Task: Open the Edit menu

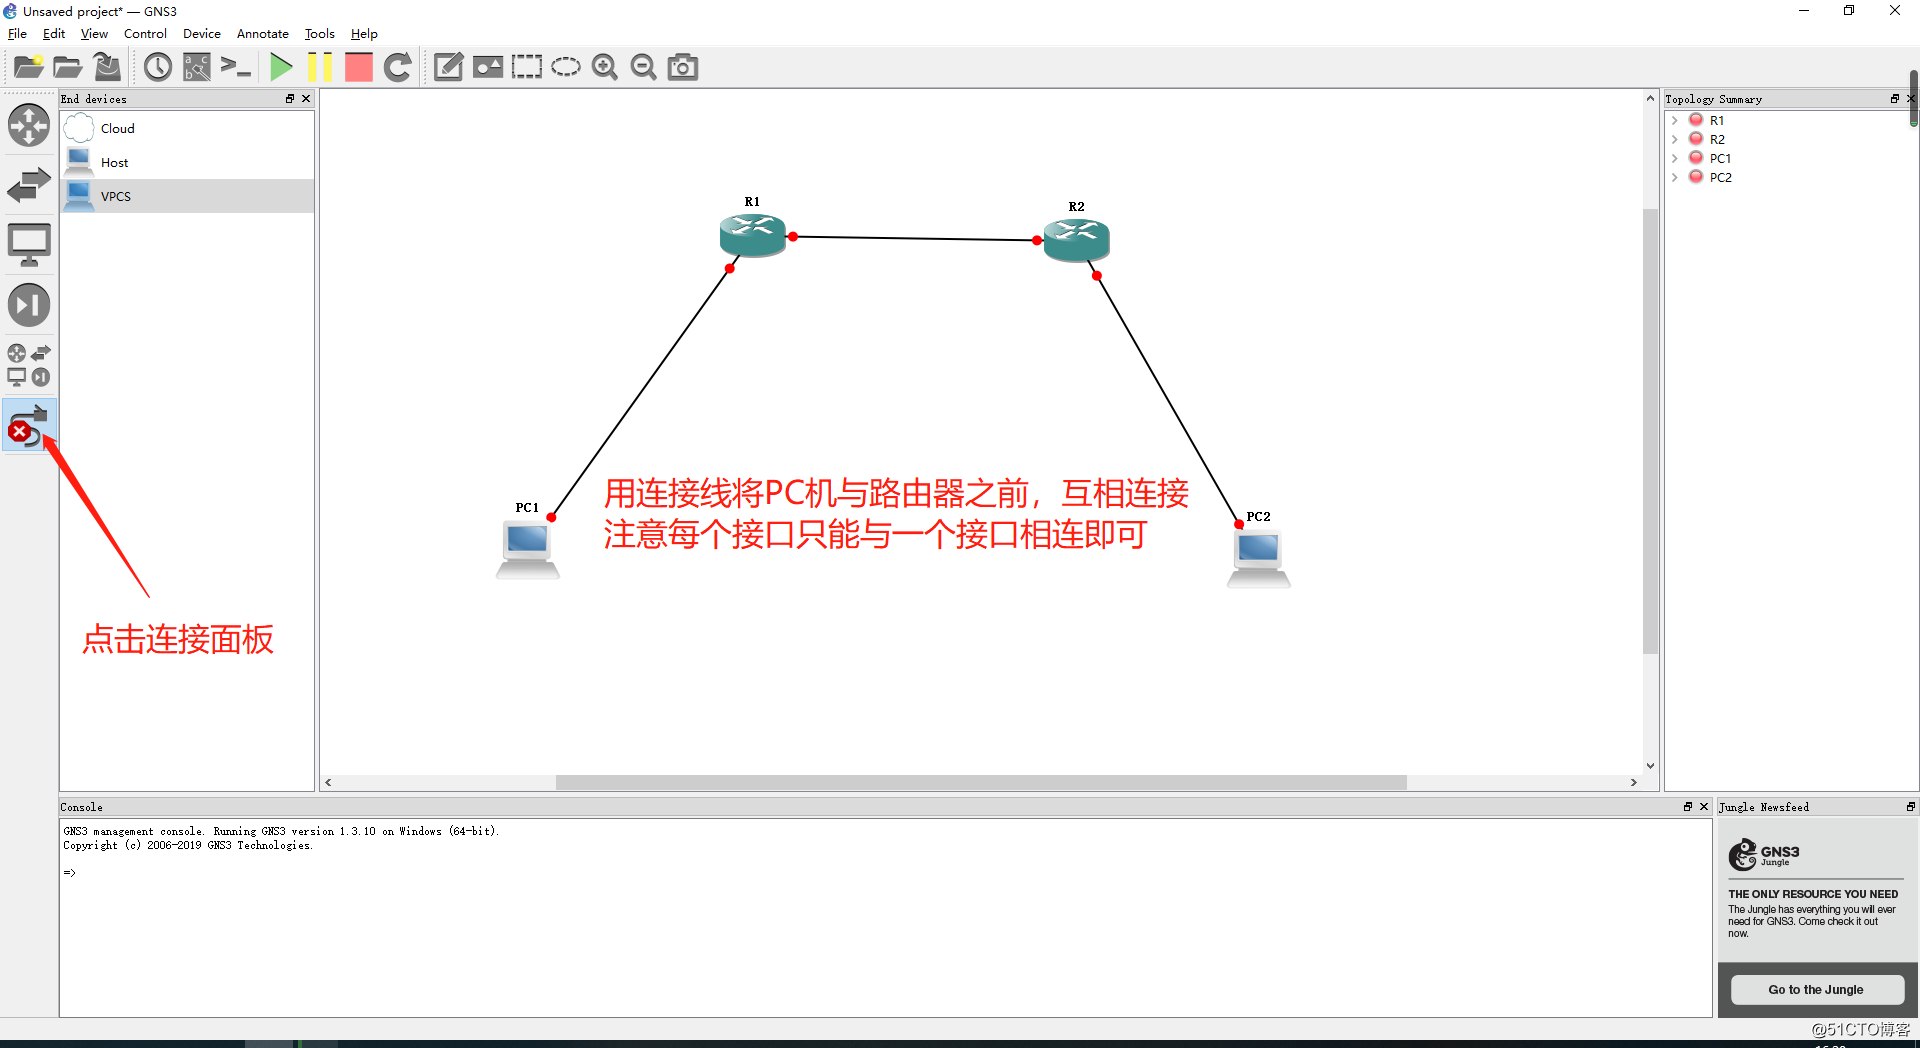Action: tap(54, 33)
